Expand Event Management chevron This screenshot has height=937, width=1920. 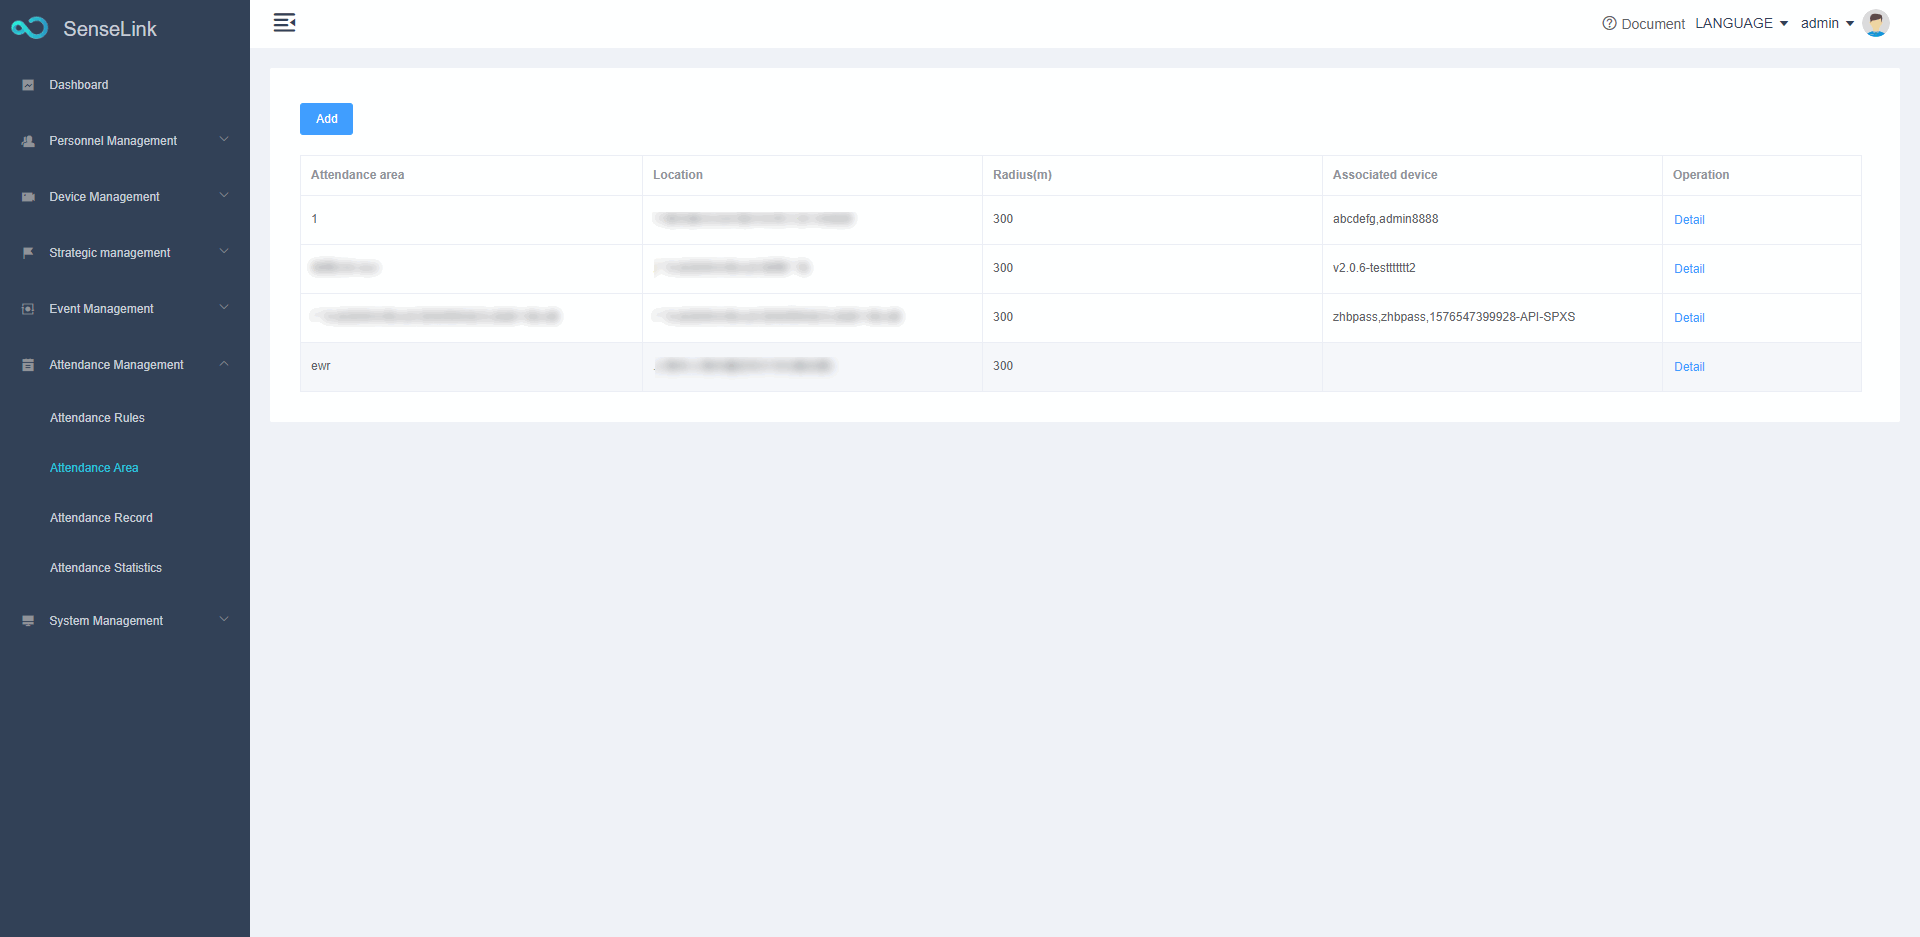click(224, 308)
